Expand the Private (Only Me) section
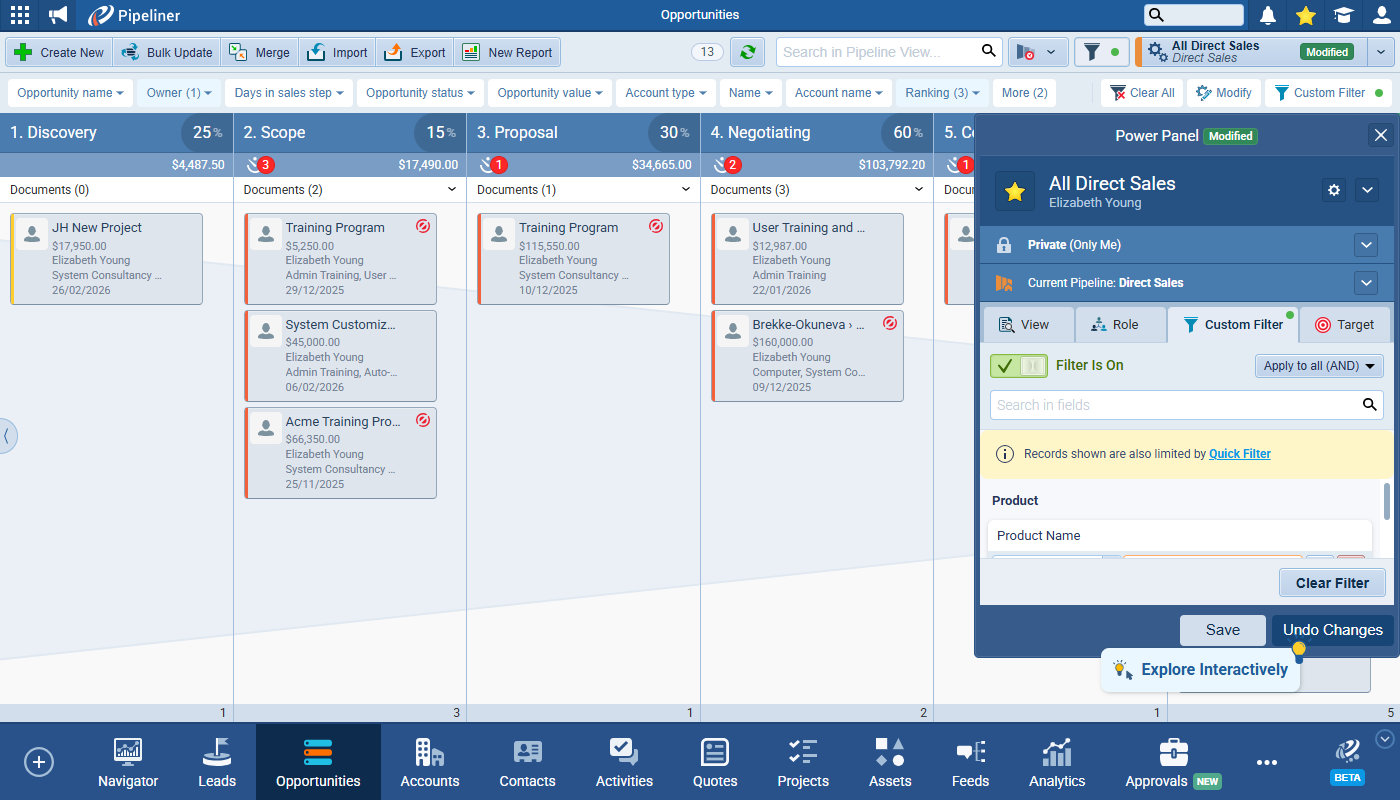1400x800 pixels. click(x=1366, y=245)
